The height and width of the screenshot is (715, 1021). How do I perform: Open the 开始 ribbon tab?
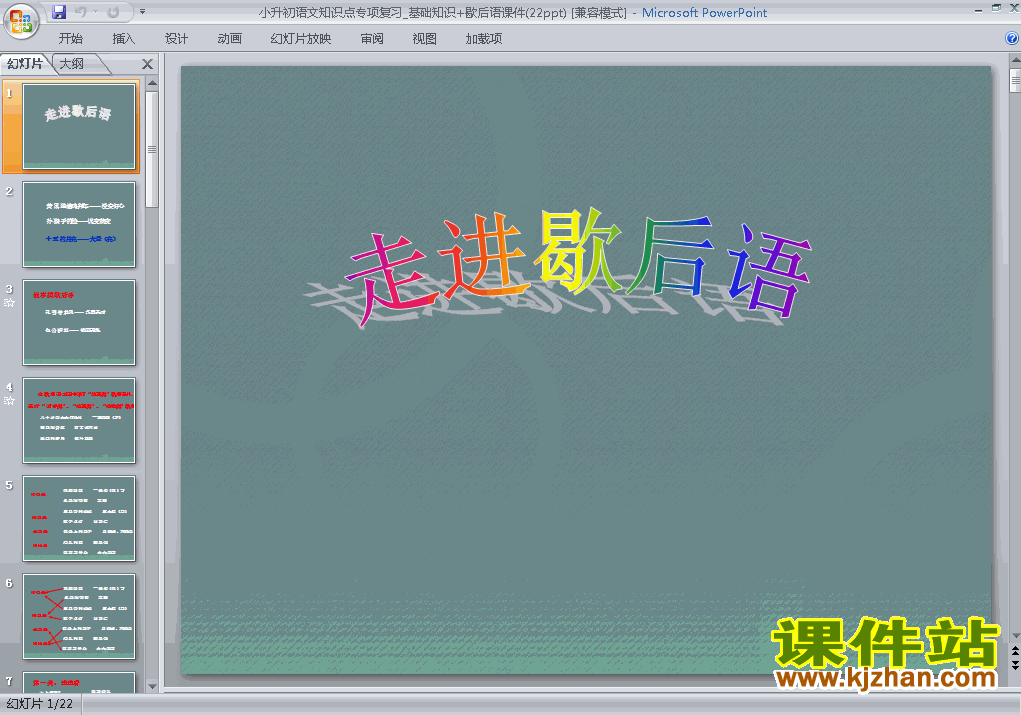pos(70,38)
